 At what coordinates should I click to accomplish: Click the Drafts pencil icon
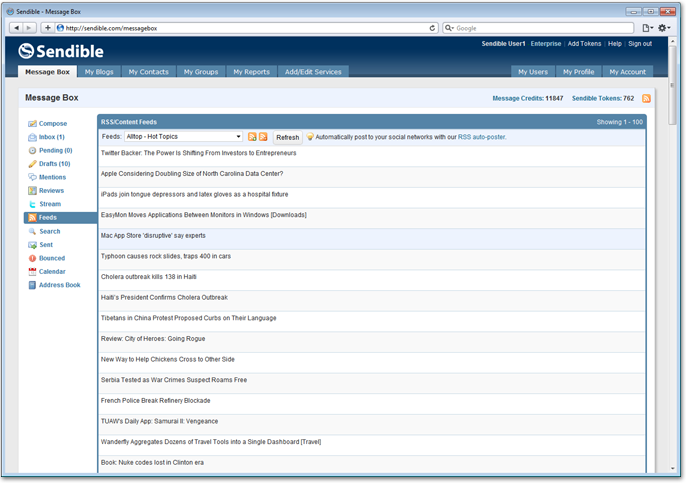32,165
